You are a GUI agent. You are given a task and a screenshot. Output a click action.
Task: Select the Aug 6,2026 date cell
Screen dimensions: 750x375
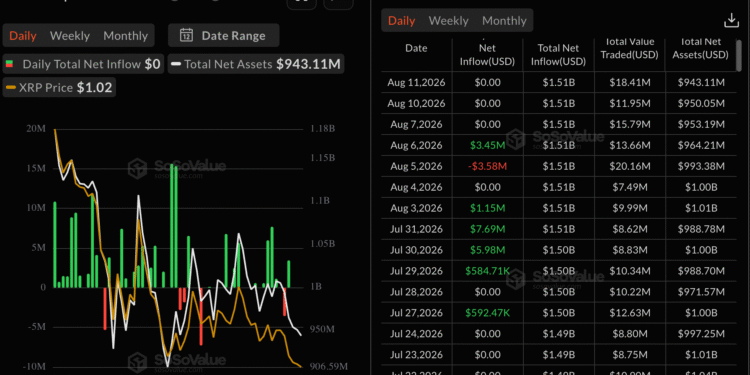click(x=416, y=145)
